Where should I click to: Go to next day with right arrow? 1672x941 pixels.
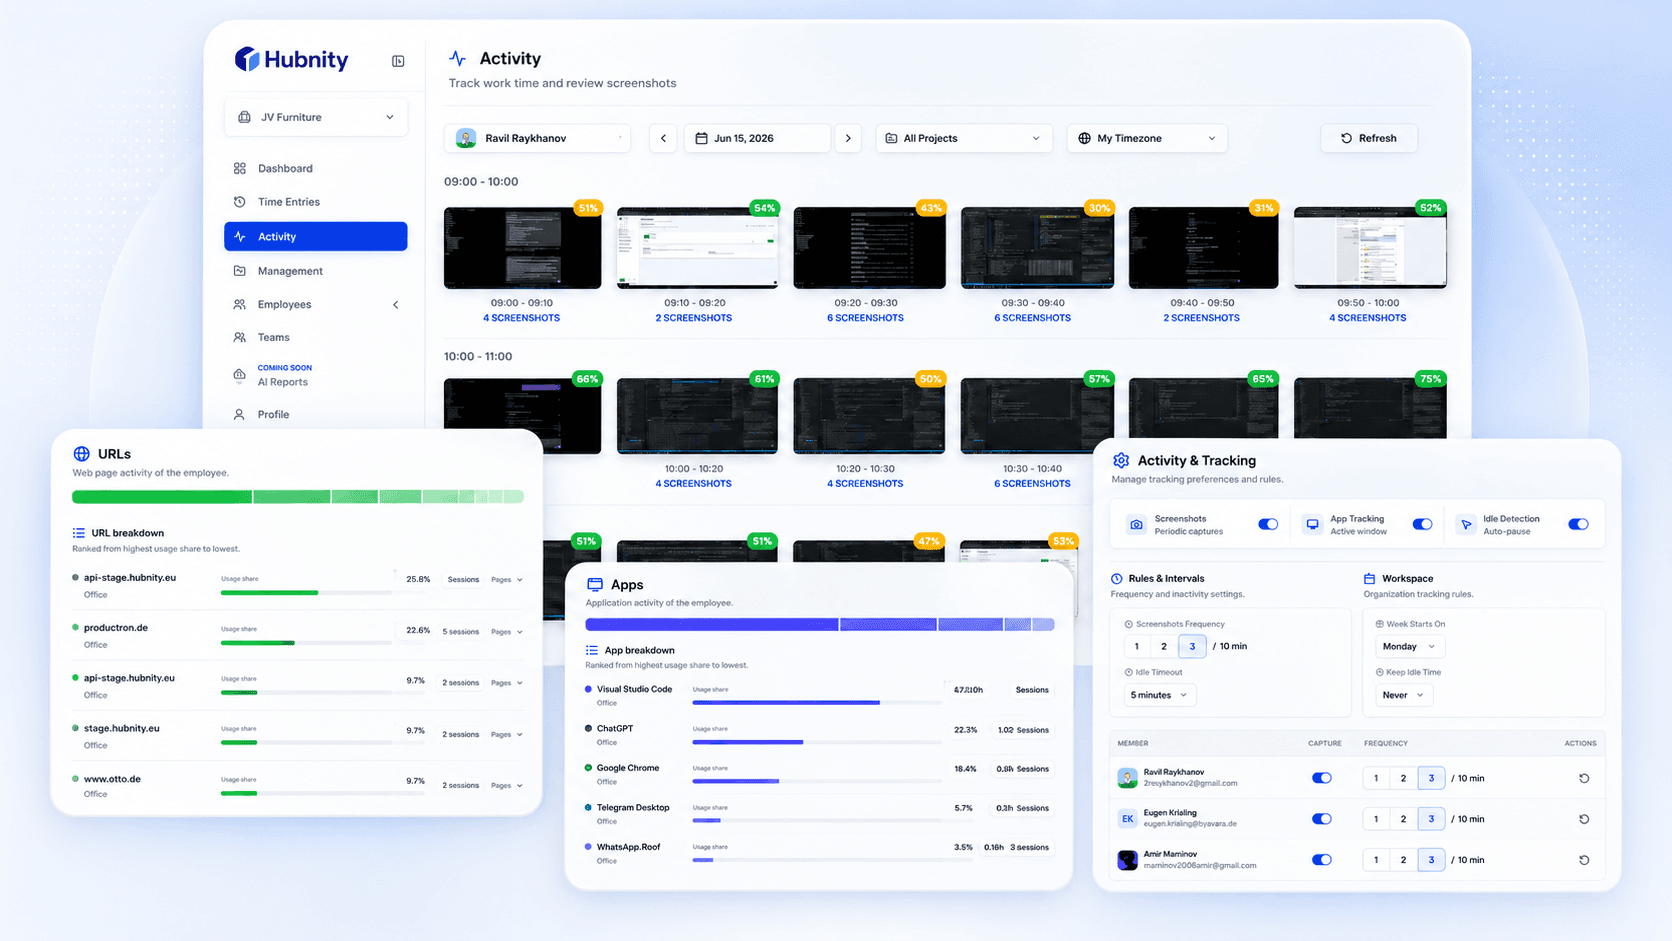(848, 138)
